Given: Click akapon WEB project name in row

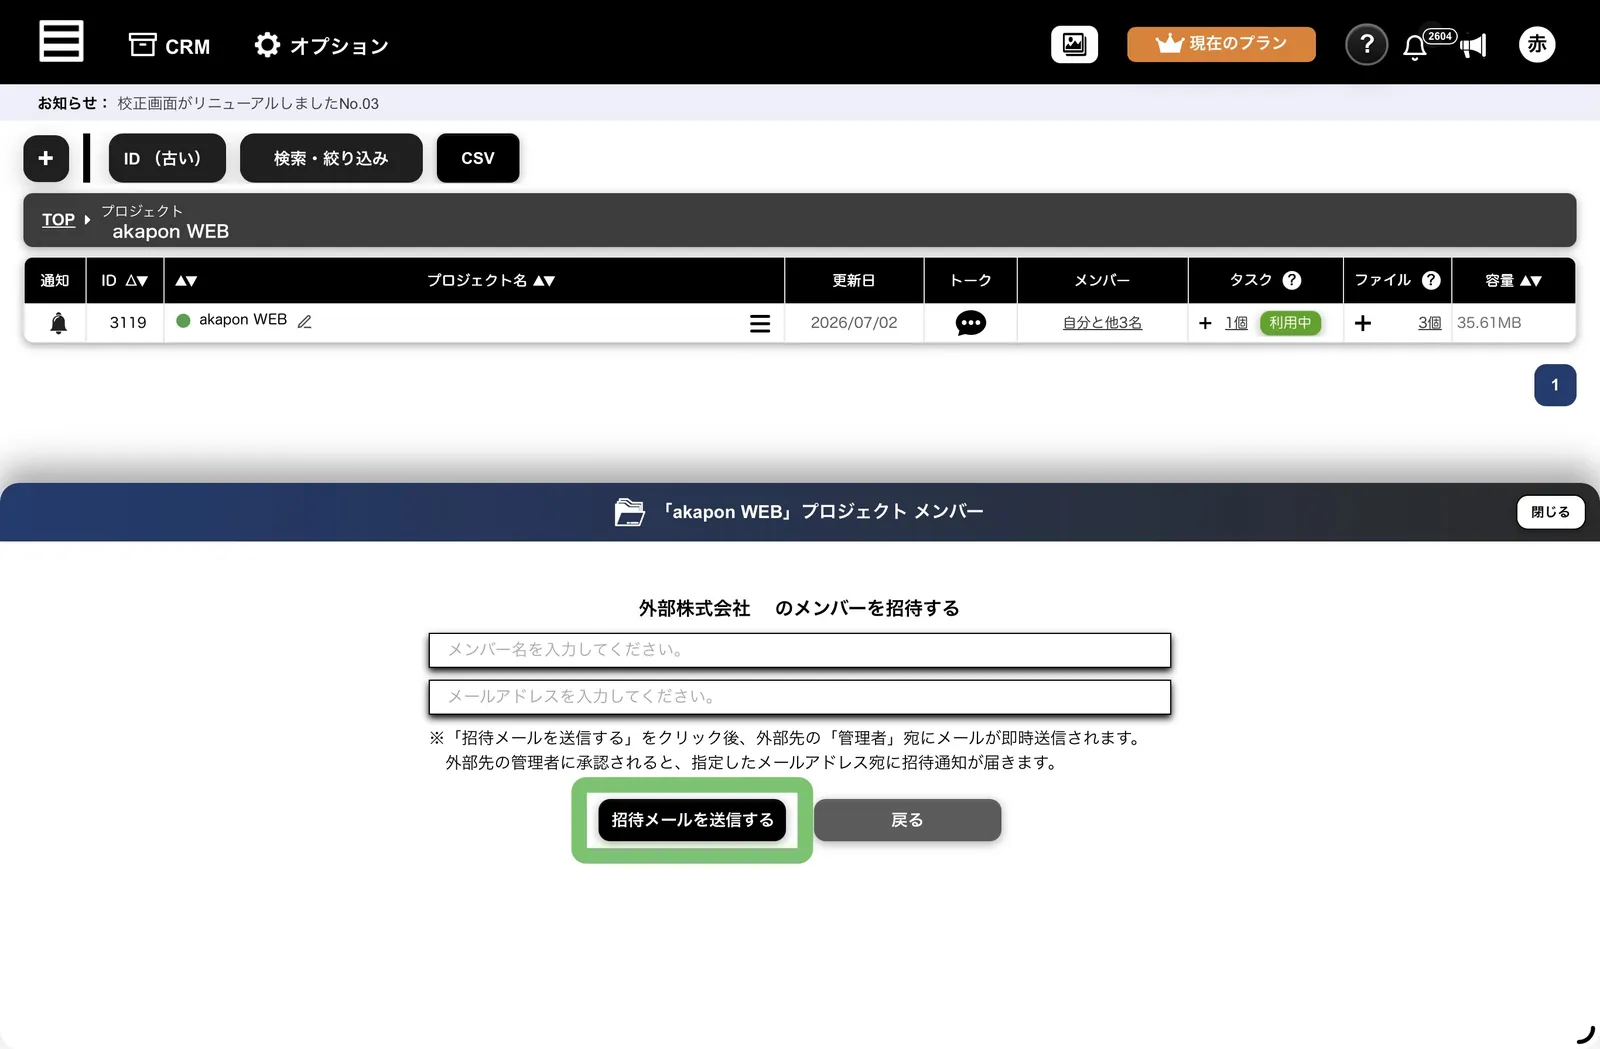Looking at the screenshot, I should tap(243, 320).
